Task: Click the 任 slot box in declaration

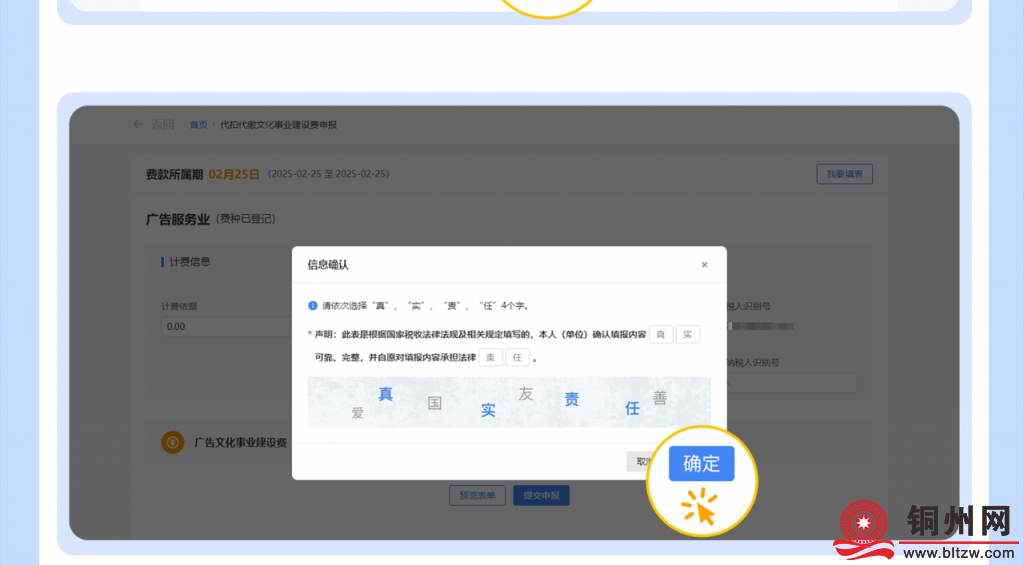Action: [517, 357]
